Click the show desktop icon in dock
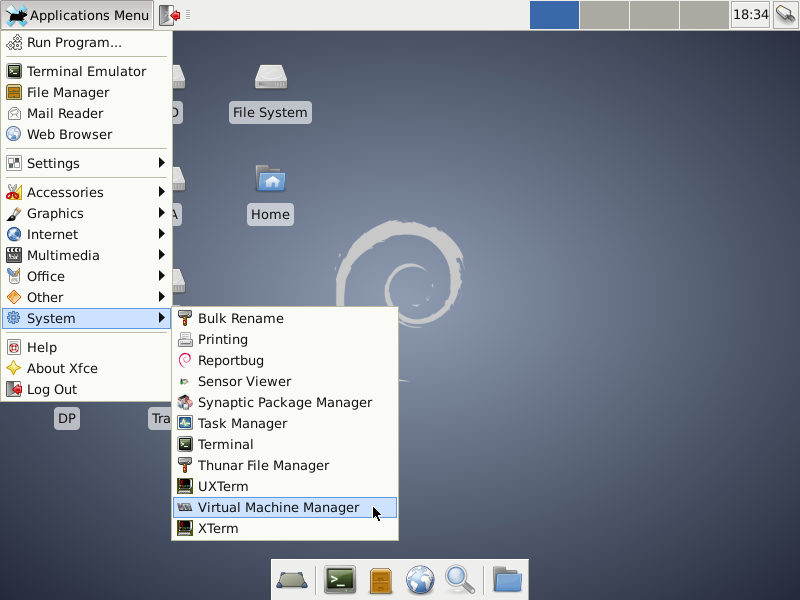 (x=292, y=579)
